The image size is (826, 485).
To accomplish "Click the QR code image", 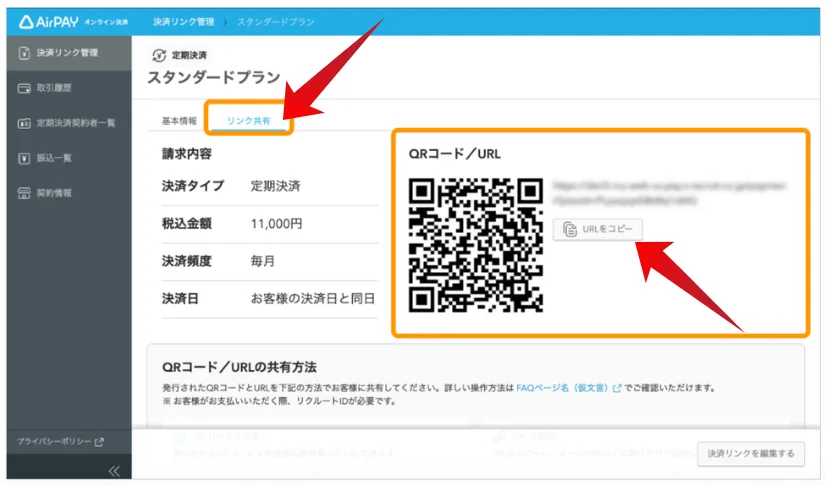I will pyautogui.click(x=476, y=245).
